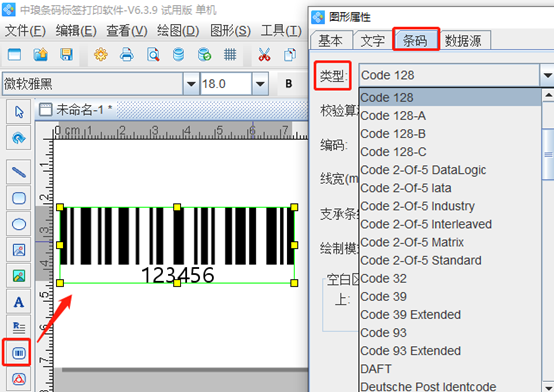Open the 工具(T) menu
This screenshot has width=554, height=392.
[281, 31]
